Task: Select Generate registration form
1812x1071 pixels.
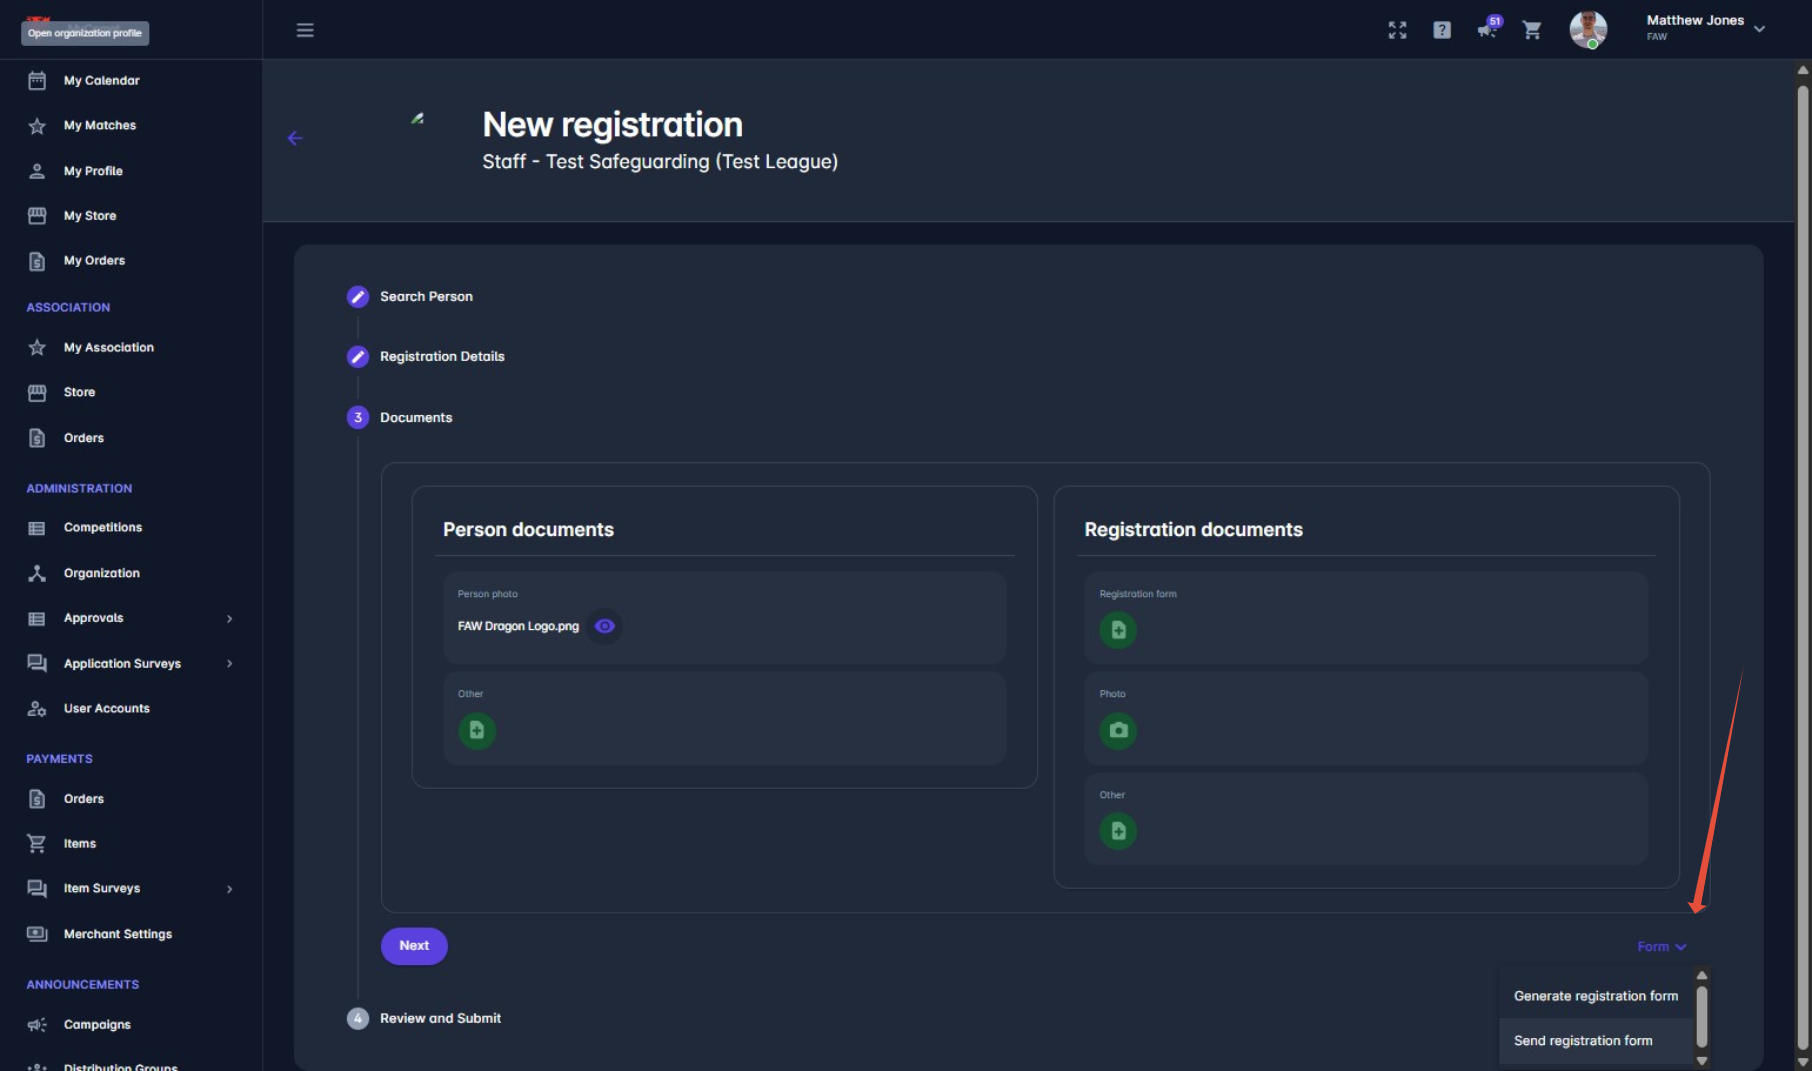Action: click(x=1595, y=996)
